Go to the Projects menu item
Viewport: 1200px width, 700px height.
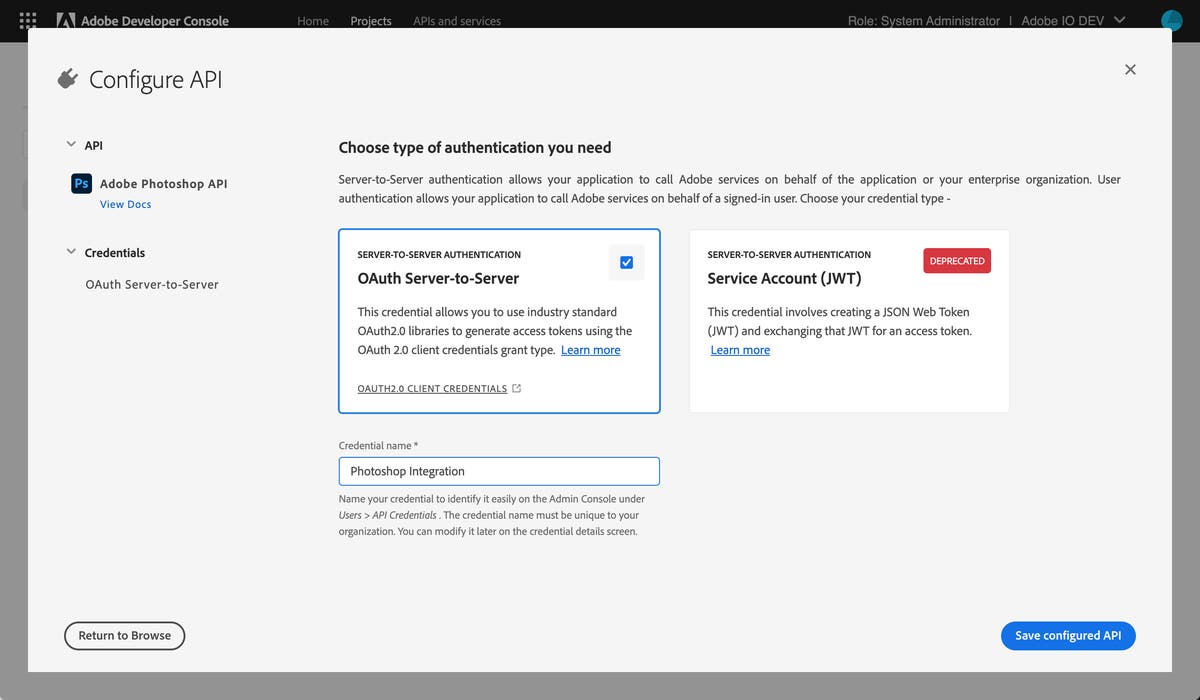[x=370, y=20]
